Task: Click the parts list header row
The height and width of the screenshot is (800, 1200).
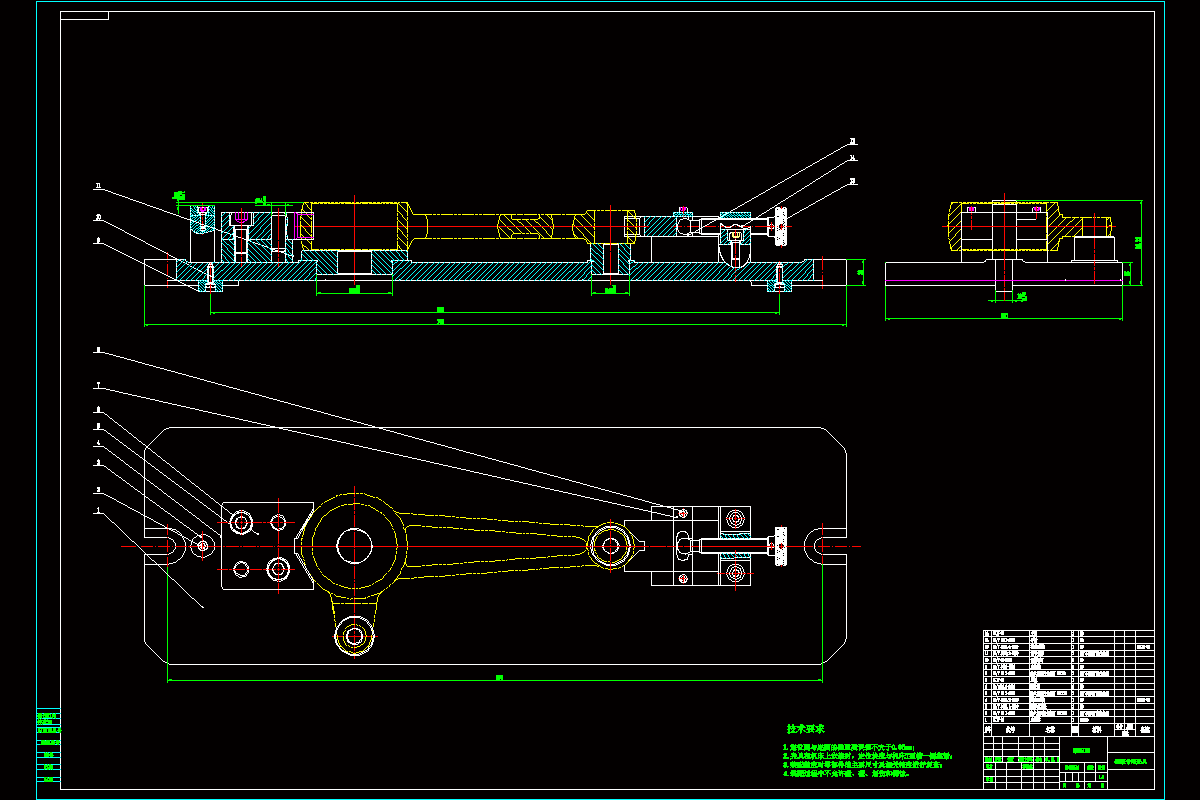Action: [1068, 729]
